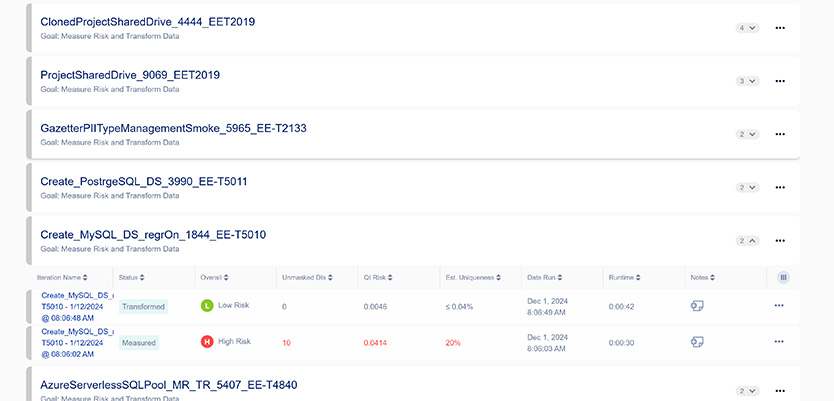834x401 pixels.
Task: Open more options for ClonedProjectSharedDrive_4444_EET2019
Action: 780,28
